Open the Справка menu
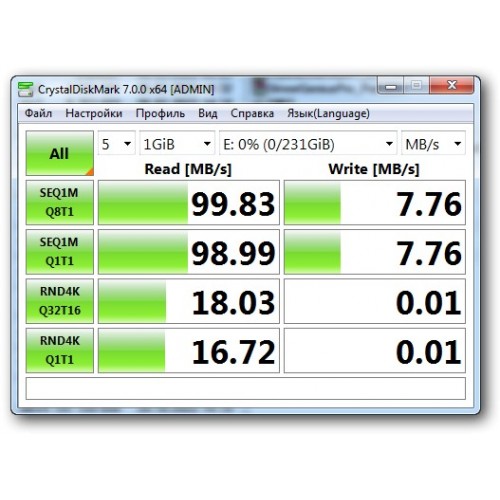Image resolution: width=500 pixels, height=500 pixels. 252,113
